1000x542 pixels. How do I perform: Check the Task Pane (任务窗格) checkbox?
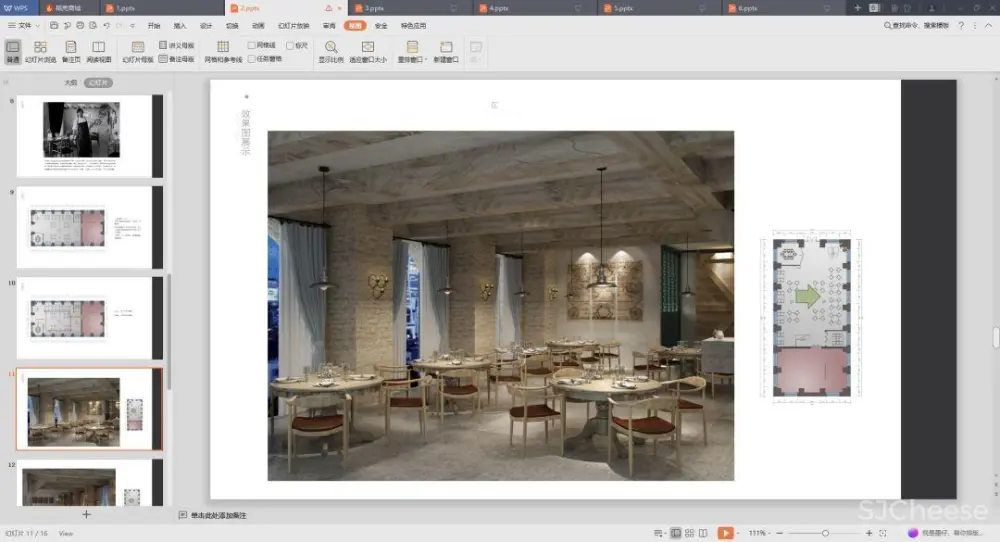(252, 59)
